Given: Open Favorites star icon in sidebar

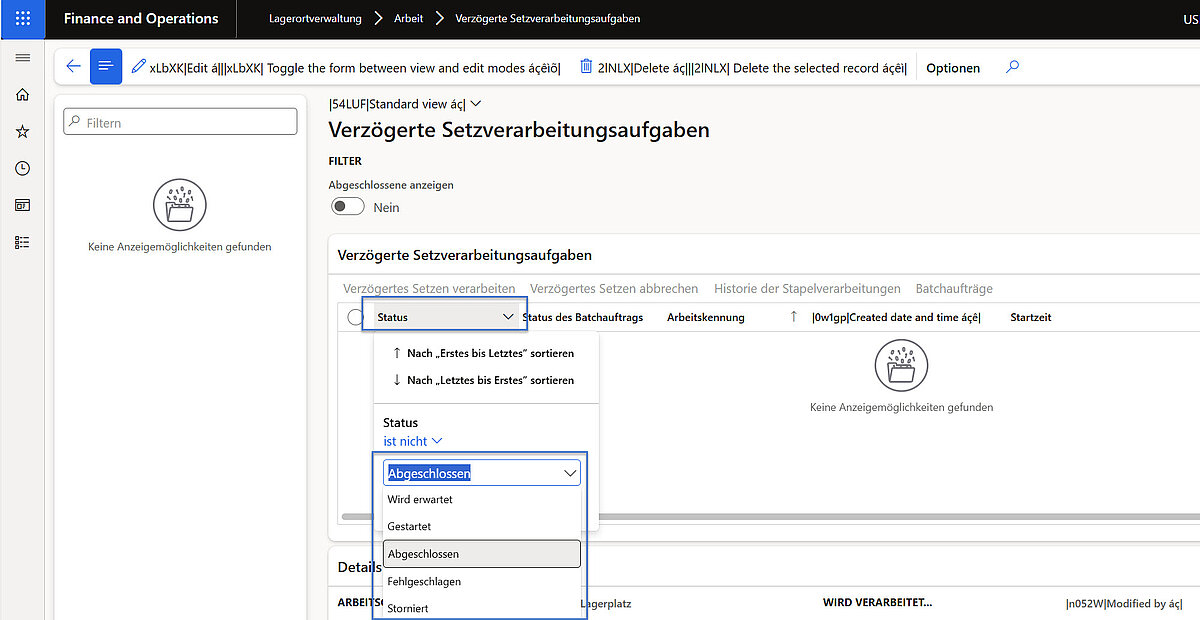Looking at the screenshot, I should click(22, 132).
